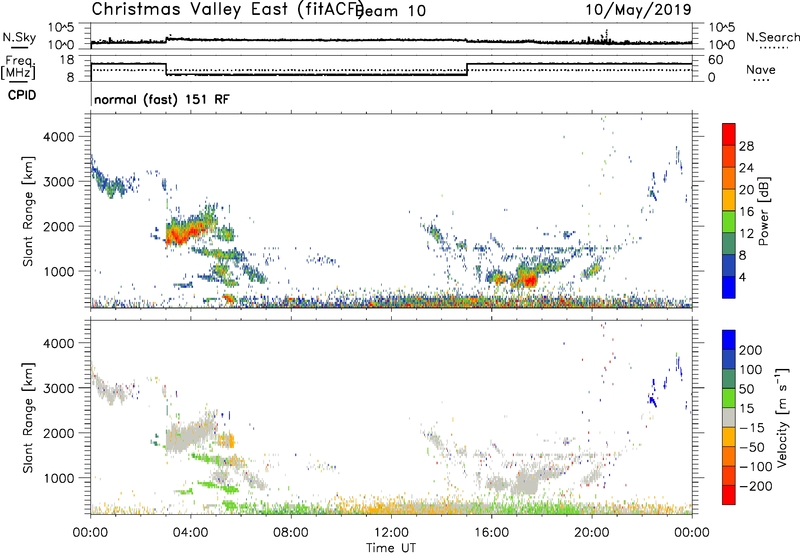Click the blue top of velocity colorbar
The height and width of the screenshot is (554, 800).
(729, 340)
